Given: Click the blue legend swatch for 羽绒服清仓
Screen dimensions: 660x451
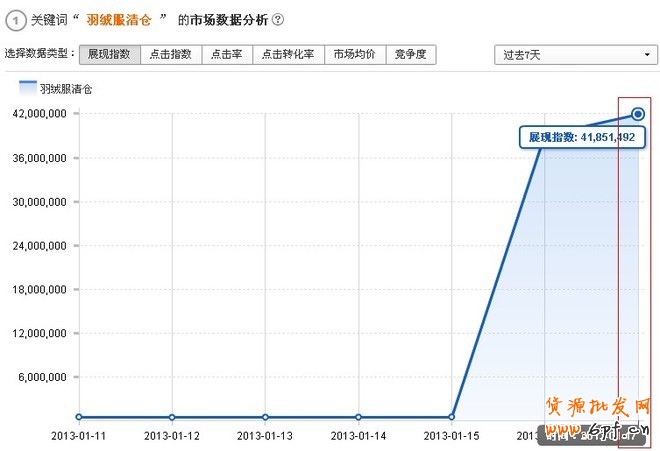Looking at the screenshot, I should [x=27, y=87].
